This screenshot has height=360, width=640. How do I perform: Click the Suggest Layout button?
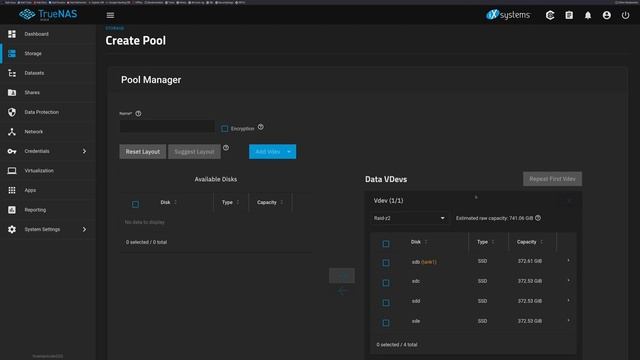(194, 152)
